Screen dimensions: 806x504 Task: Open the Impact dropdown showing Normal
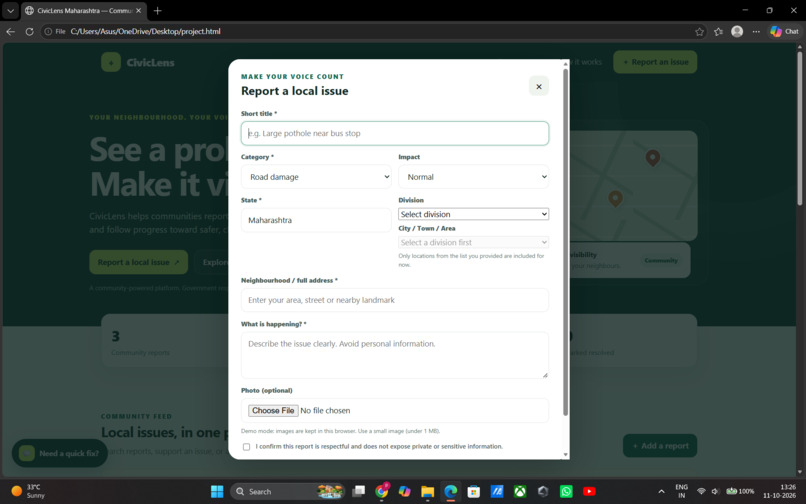pos(473,176)
